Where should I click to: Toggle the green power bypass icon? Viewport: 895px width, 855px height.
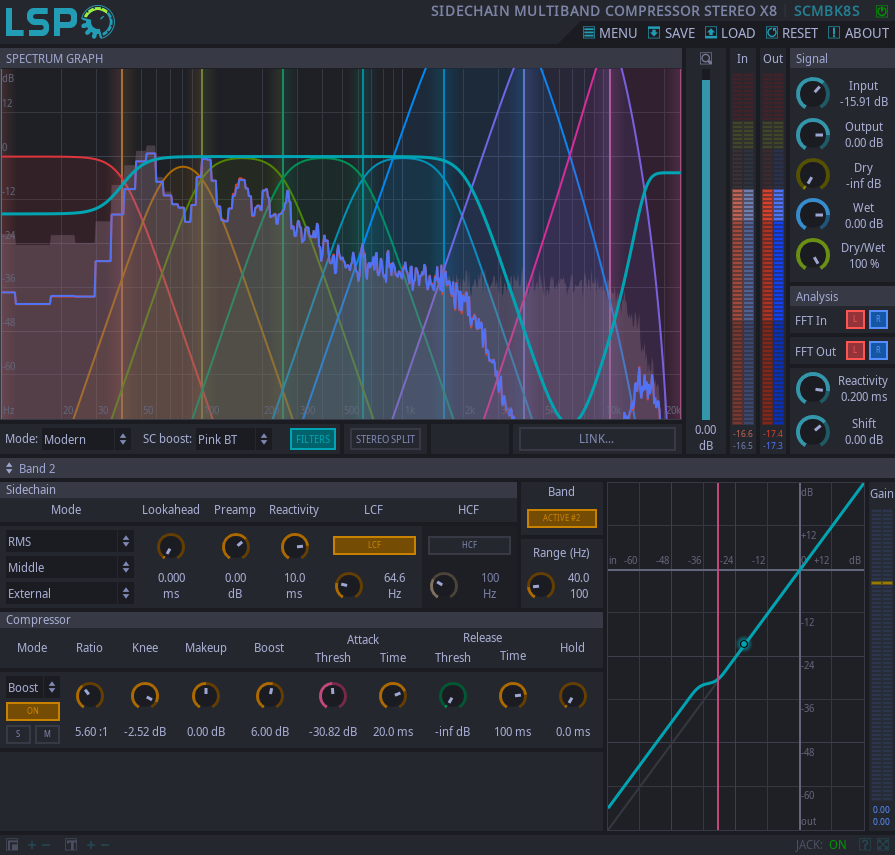click(x=882, y=11)
